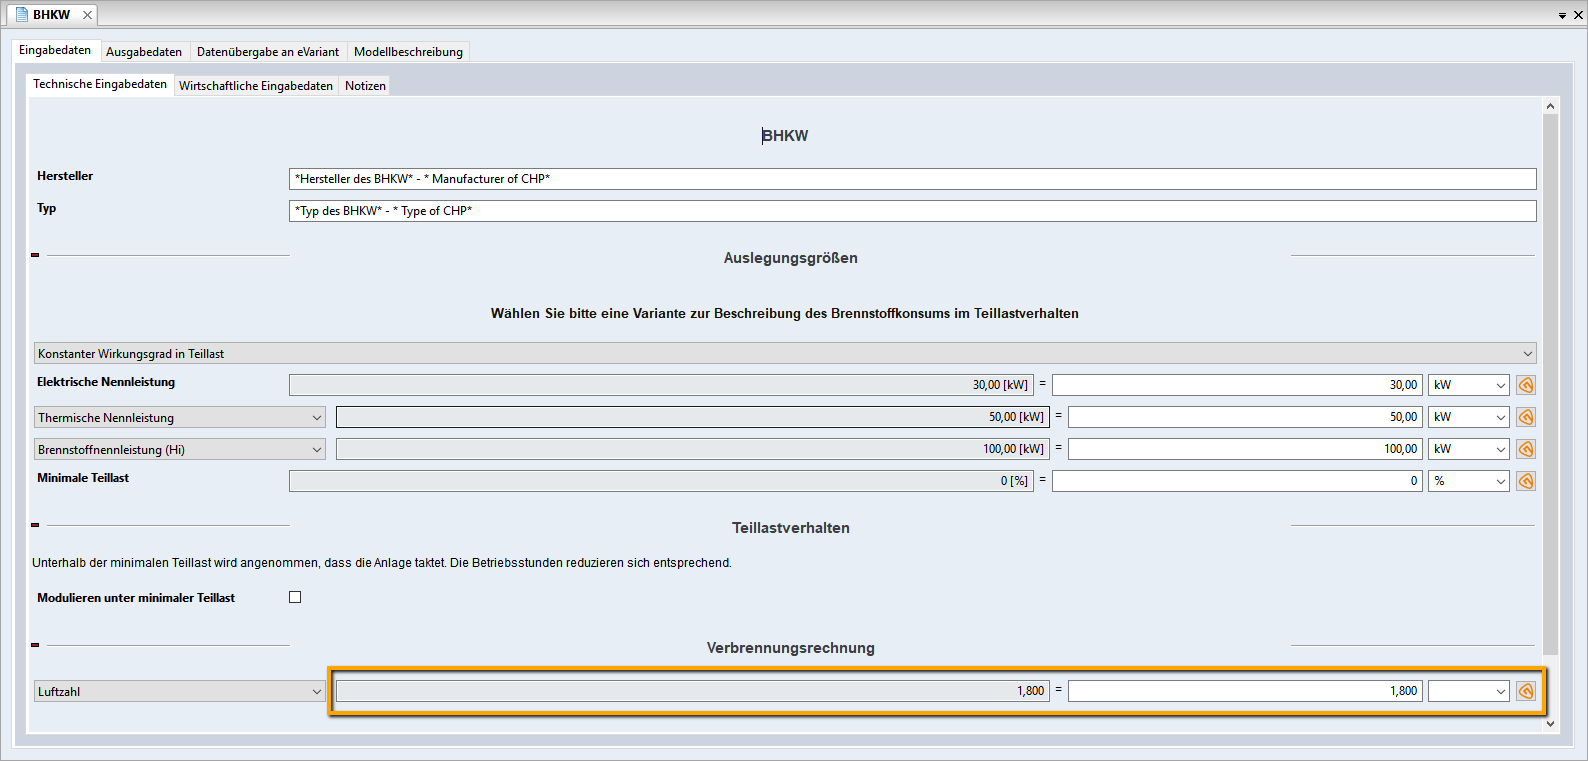
Task: Switch to the Ausgabedaten tab
Action: tap(144, 52)
